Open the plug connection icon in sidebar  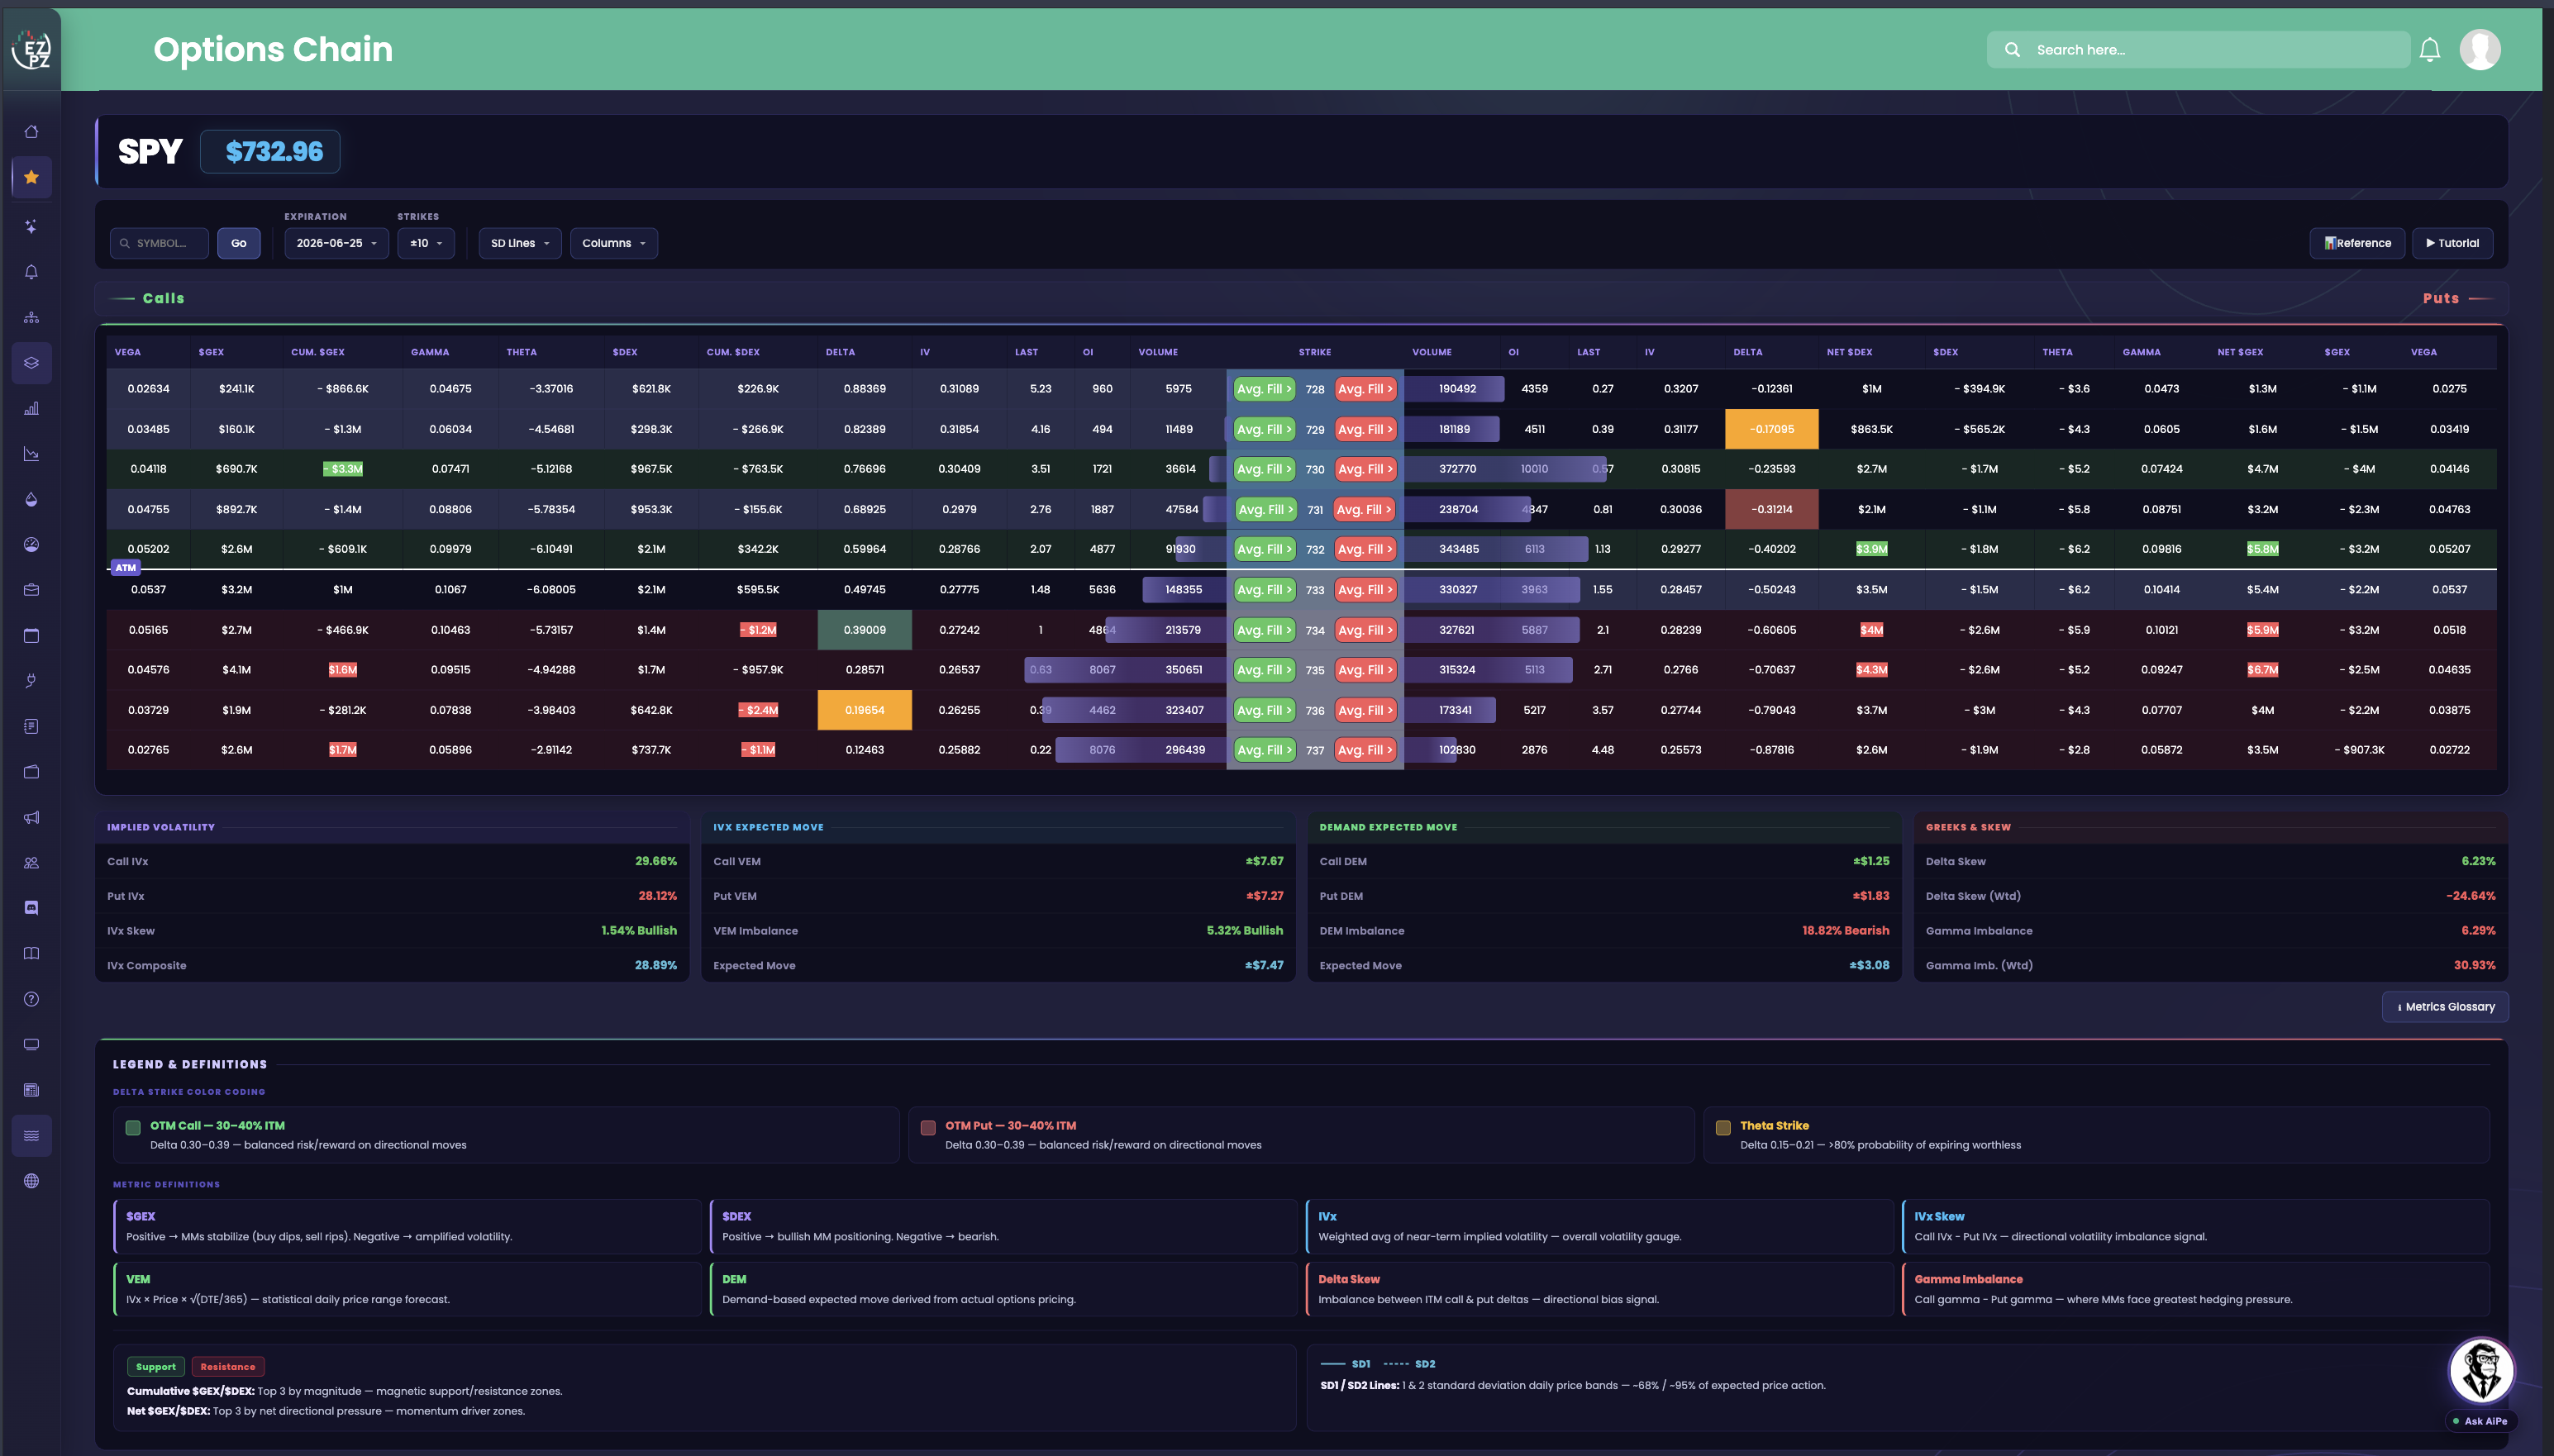[31, 681]
